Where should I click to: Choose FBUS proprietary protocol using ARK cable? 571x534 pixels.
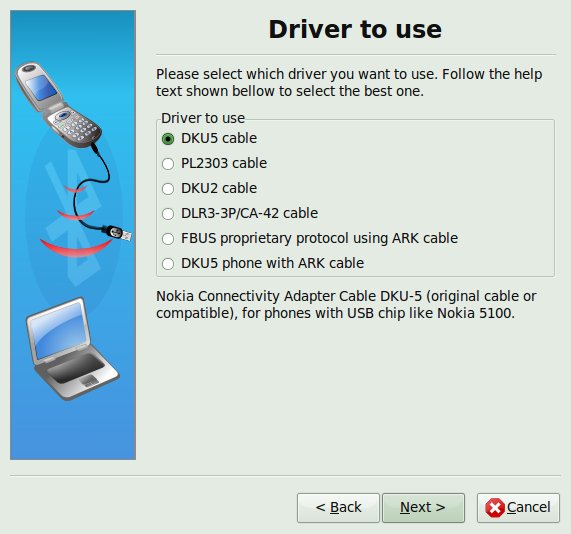(x=310, y=239)
